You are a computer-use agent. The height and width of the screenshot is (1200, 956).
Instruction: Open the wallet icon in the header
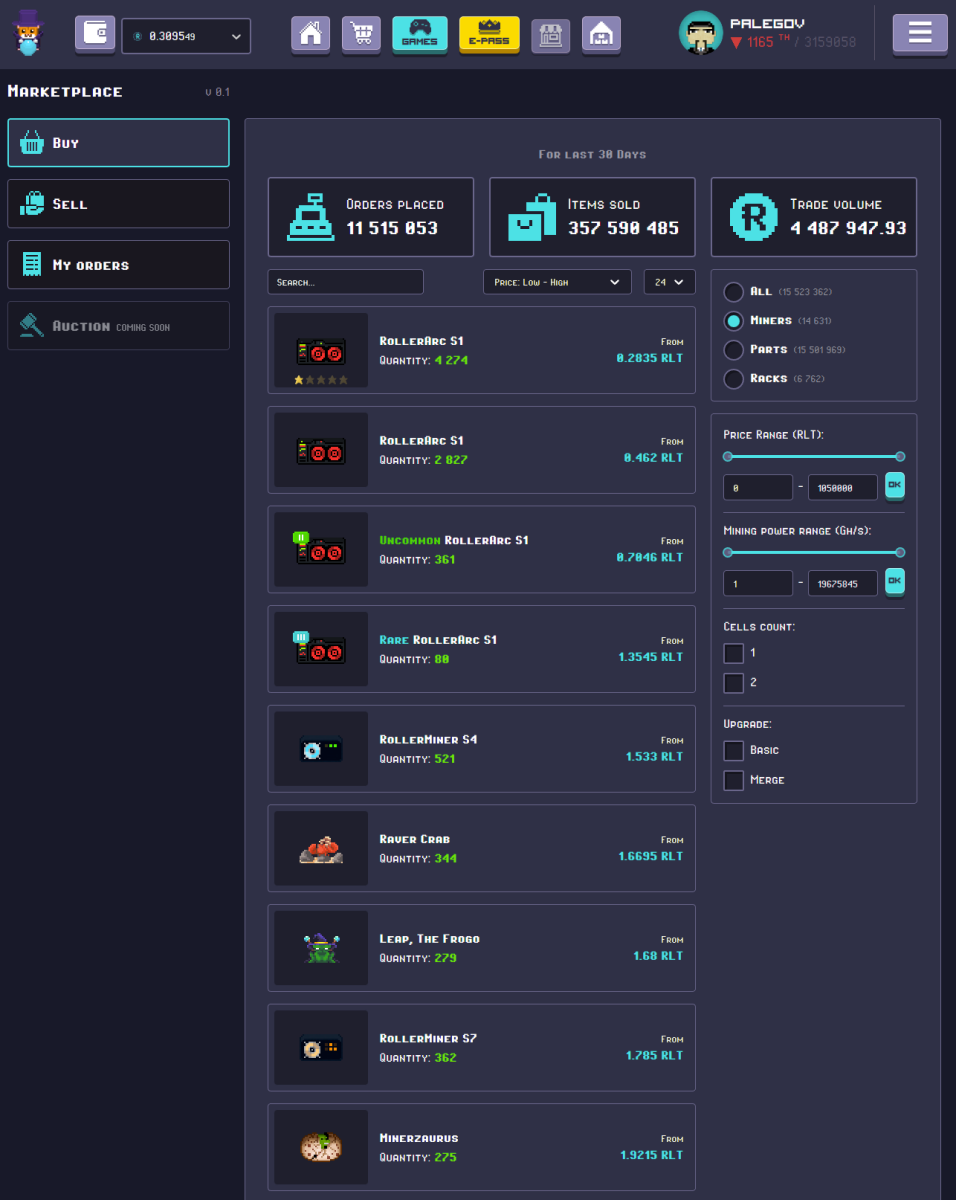click(x=95, y=33)
